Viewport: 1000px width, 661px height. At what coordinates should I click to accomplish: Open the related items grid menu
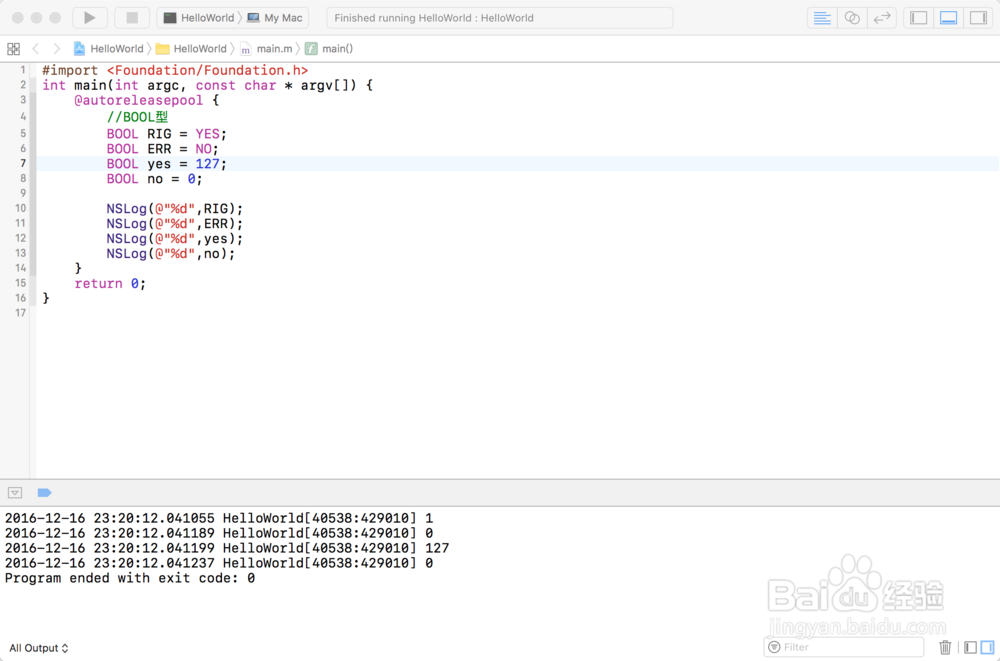[x=13, y=48]
